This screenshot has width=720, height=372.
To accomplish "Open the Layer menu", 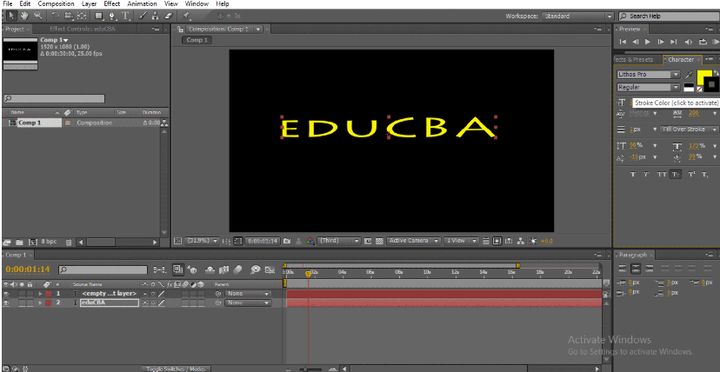I will coord(89,4).
